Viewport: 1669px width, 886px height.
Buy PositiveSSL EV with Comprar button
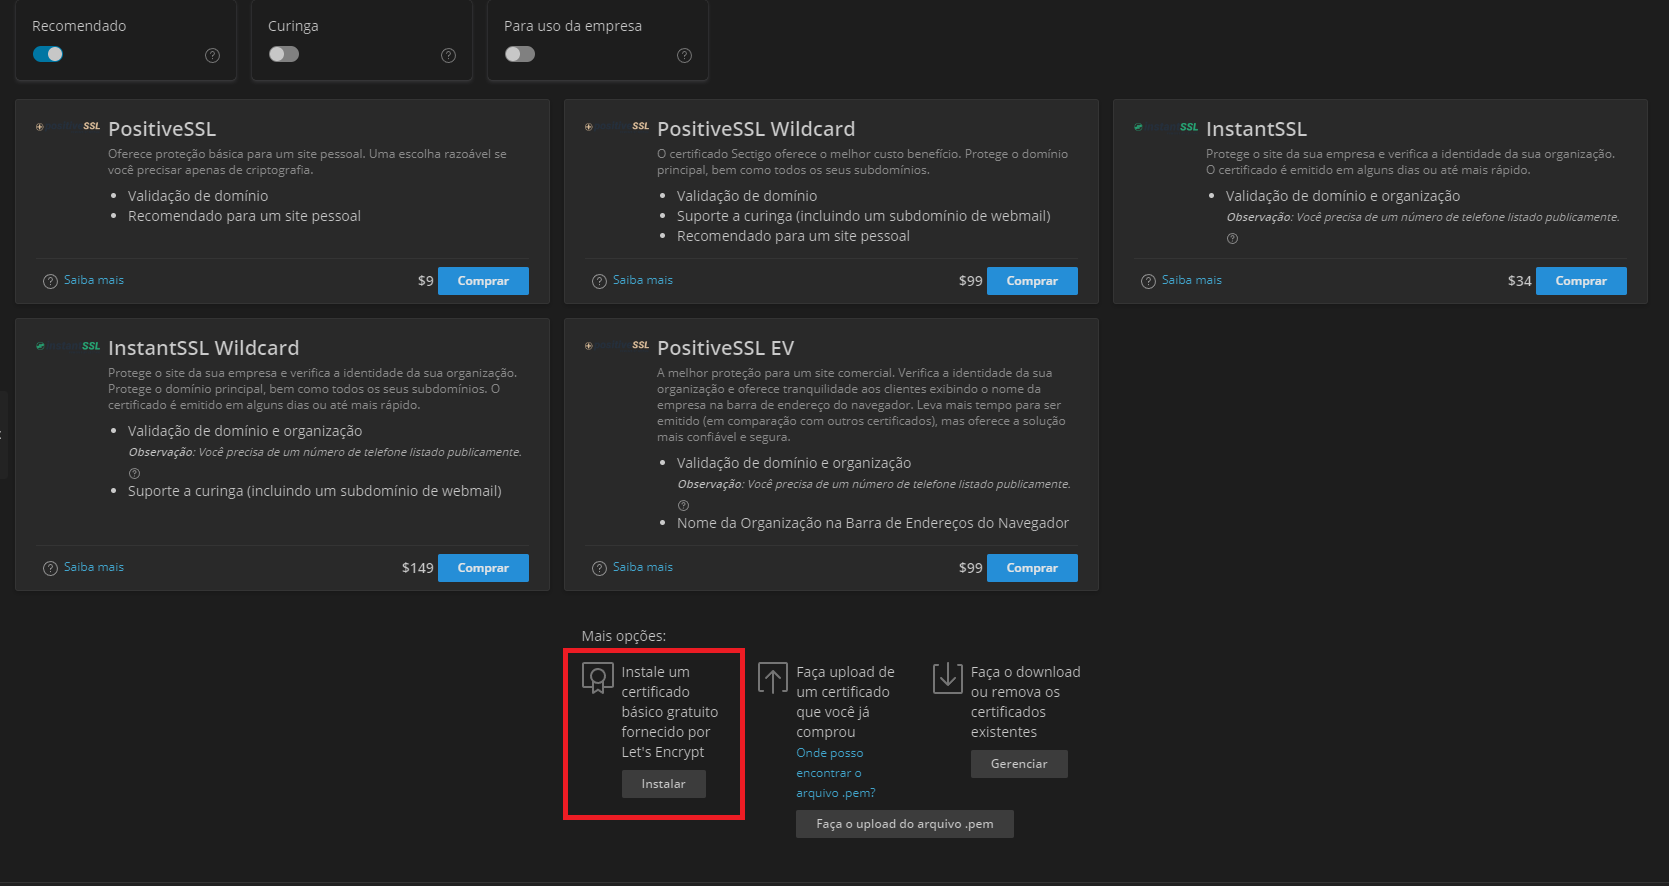click(1032, 568)
